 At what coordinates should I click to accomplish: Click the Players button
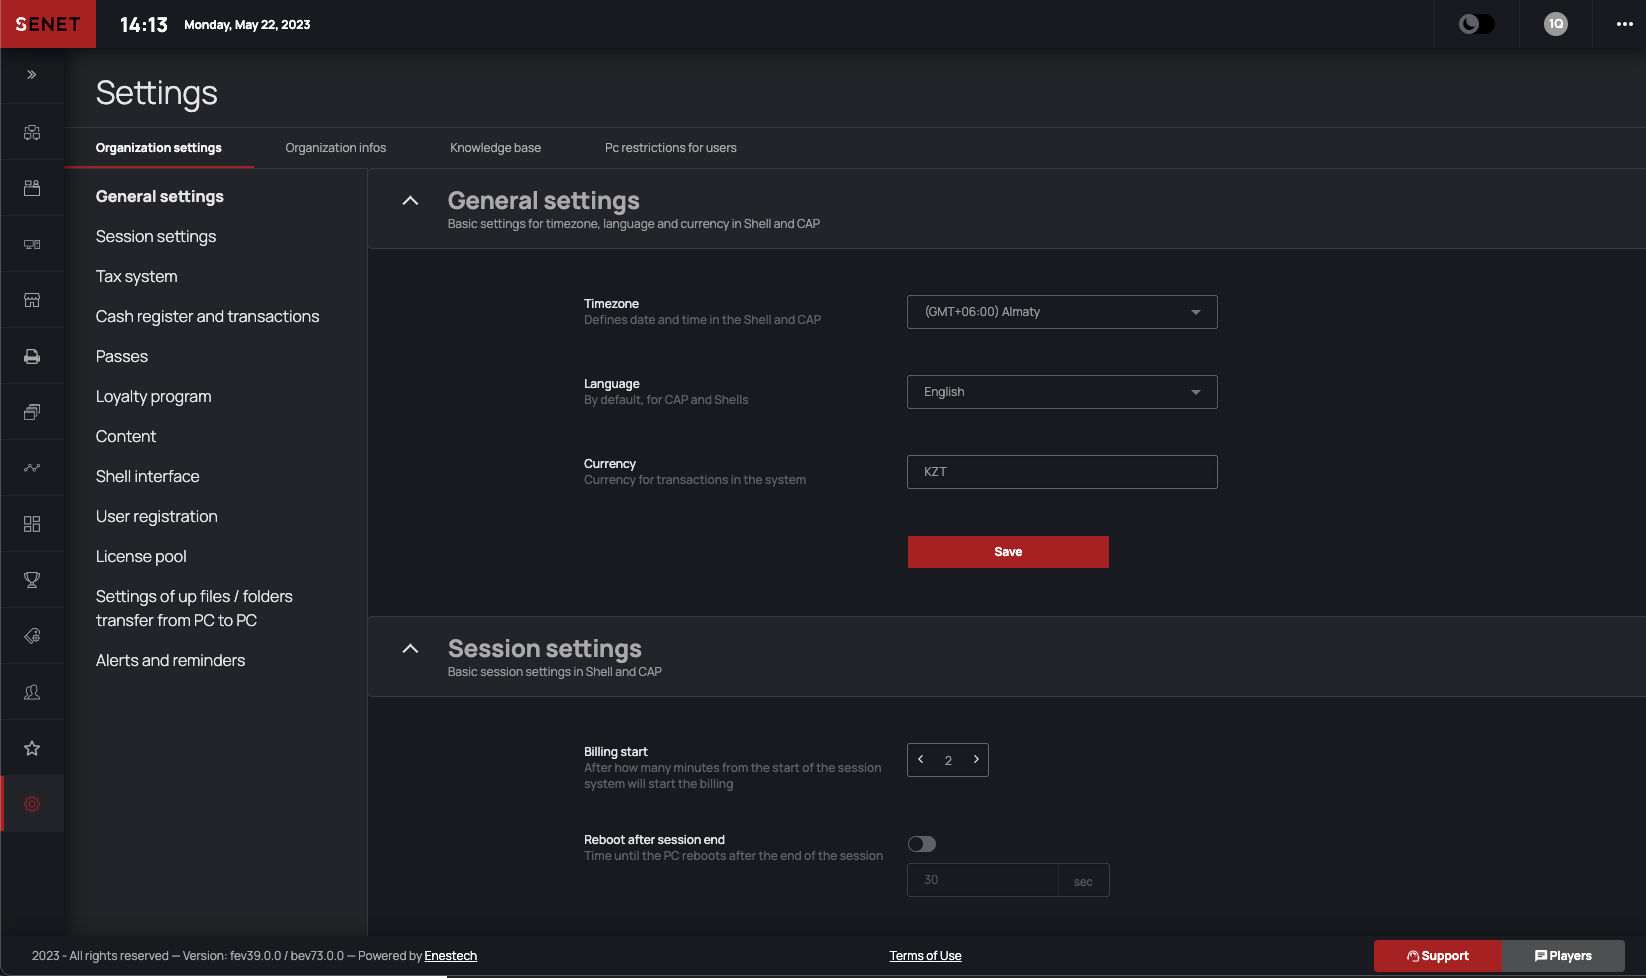(1563, 956)
